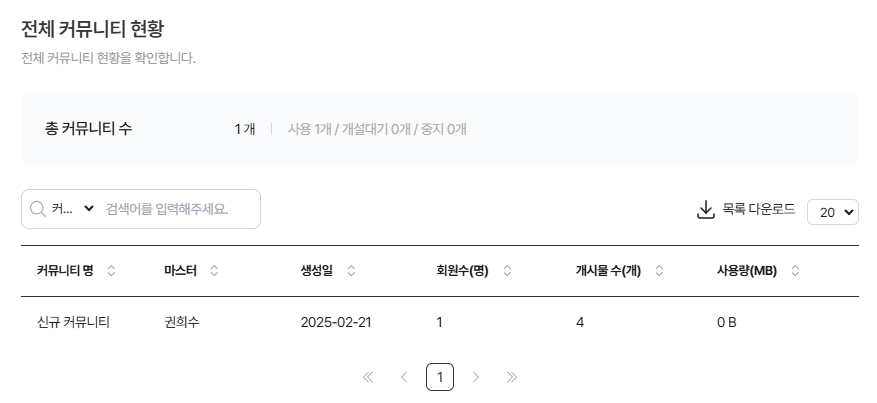Open the search category dropdown

coord(73,209)
